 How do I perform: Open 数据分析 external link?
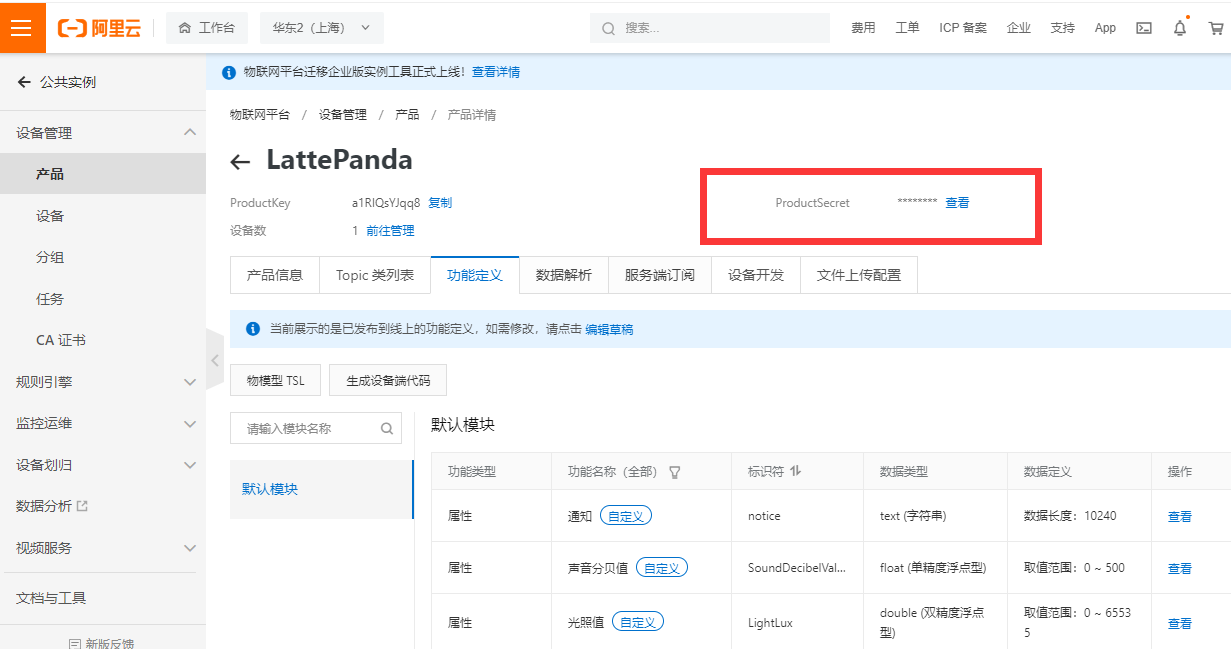click(x=52, y=506)
